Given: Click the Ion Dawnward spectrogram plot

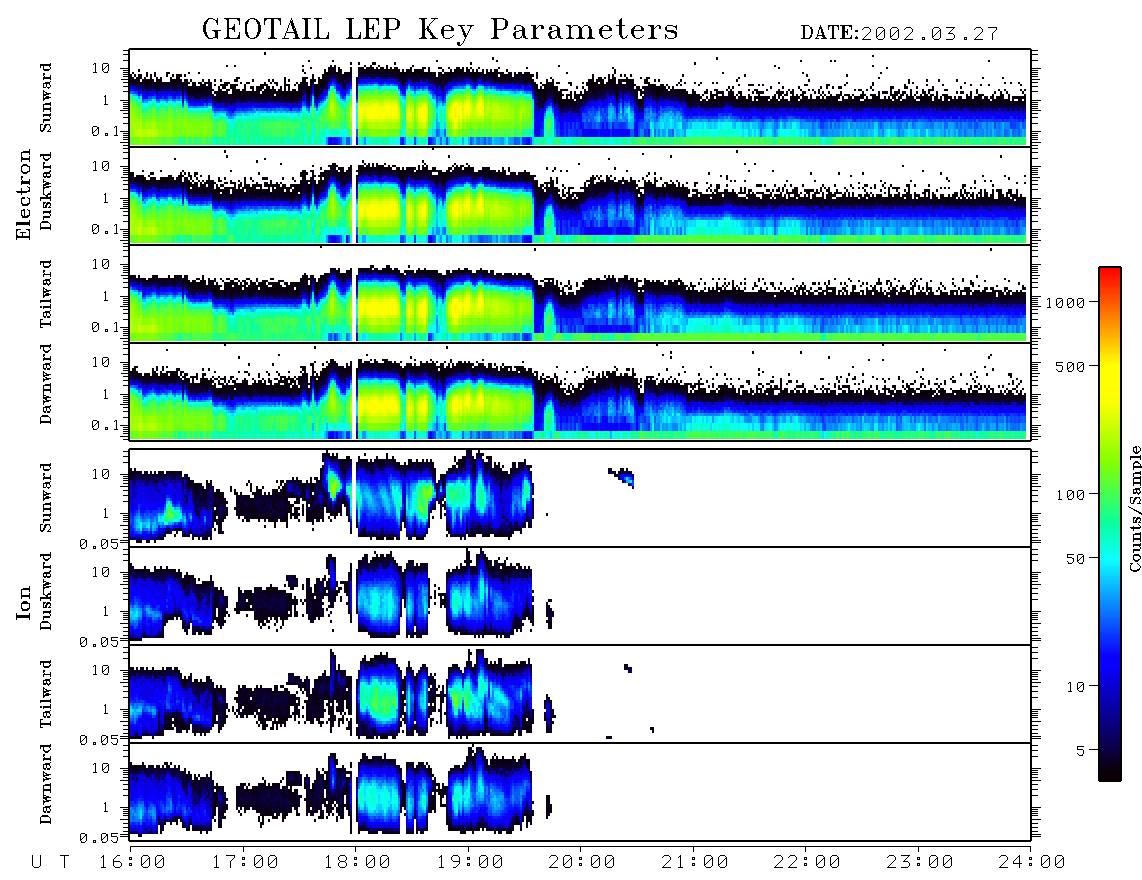Looking at the screenshot, I should [x=580, y=792].
